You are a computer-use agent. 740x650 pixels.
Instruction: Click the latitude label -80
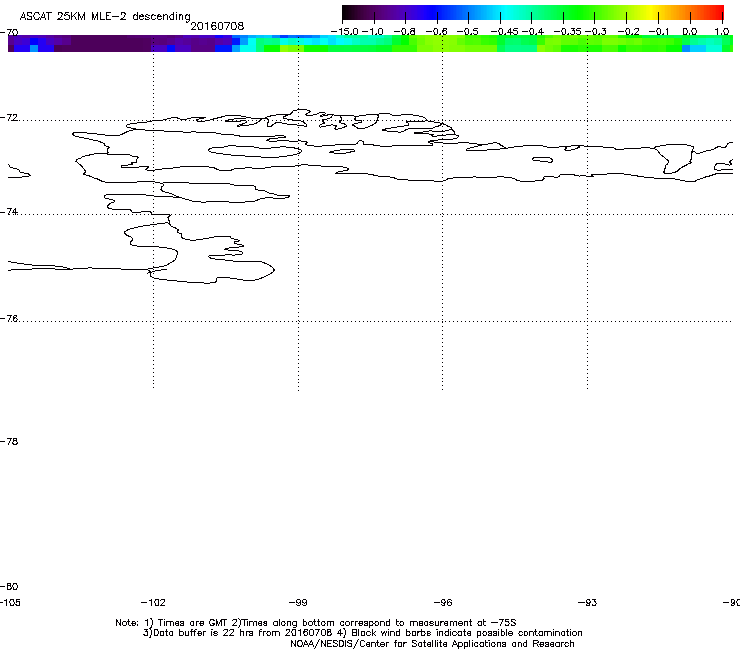point(9,586)
